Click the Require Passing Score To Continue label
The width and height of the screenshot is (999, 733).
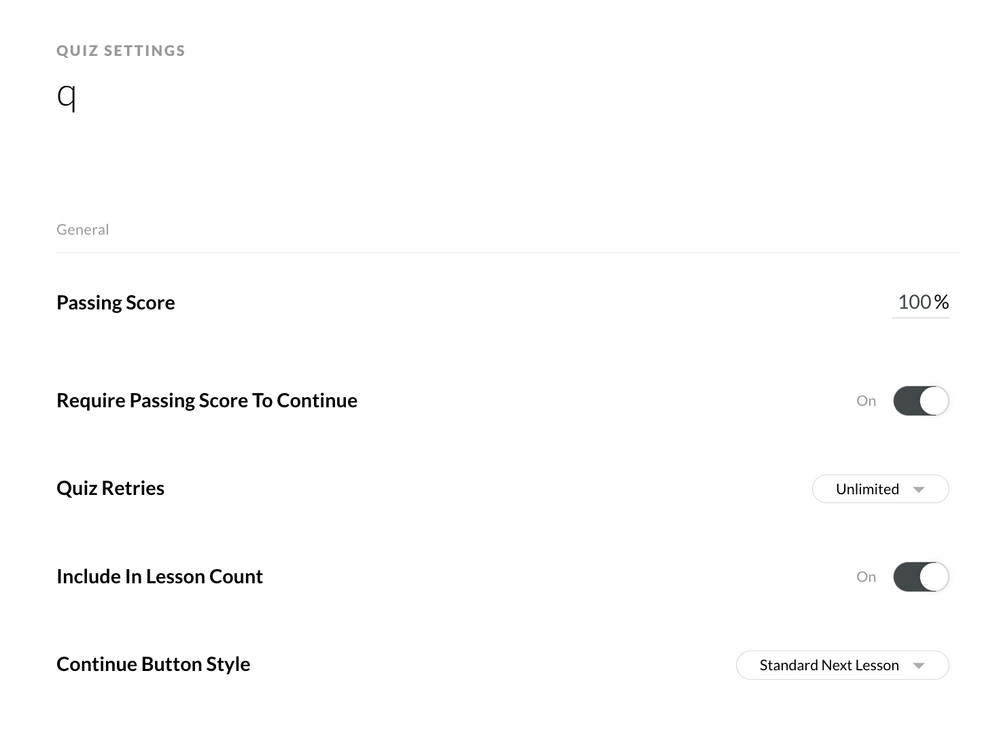point(207,401)
